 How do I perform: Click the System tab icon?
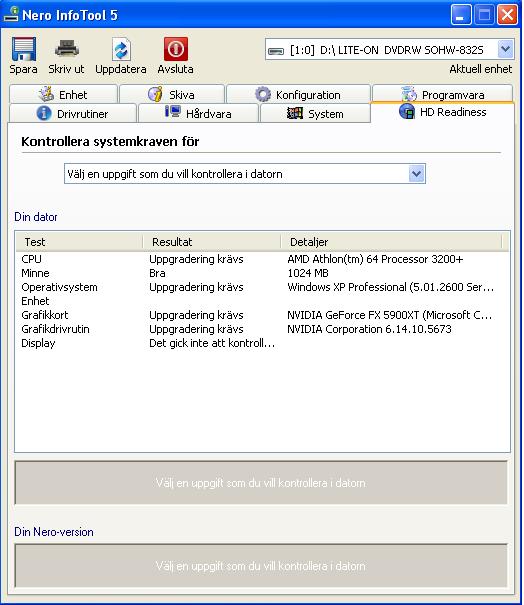point(295,113)
